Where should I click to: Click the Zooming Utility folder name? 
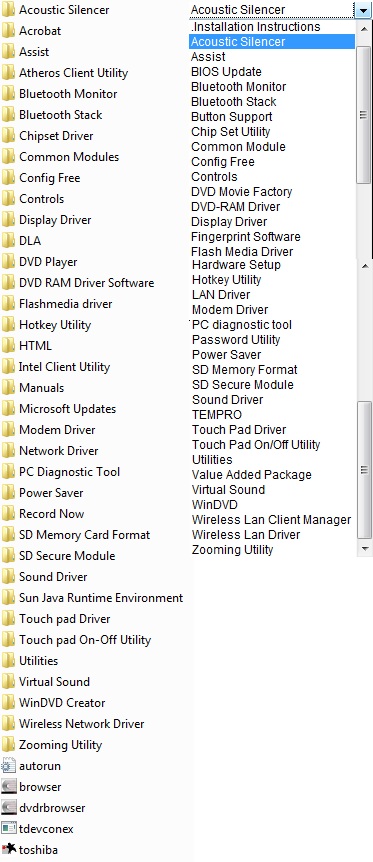(x=61, y=745)
